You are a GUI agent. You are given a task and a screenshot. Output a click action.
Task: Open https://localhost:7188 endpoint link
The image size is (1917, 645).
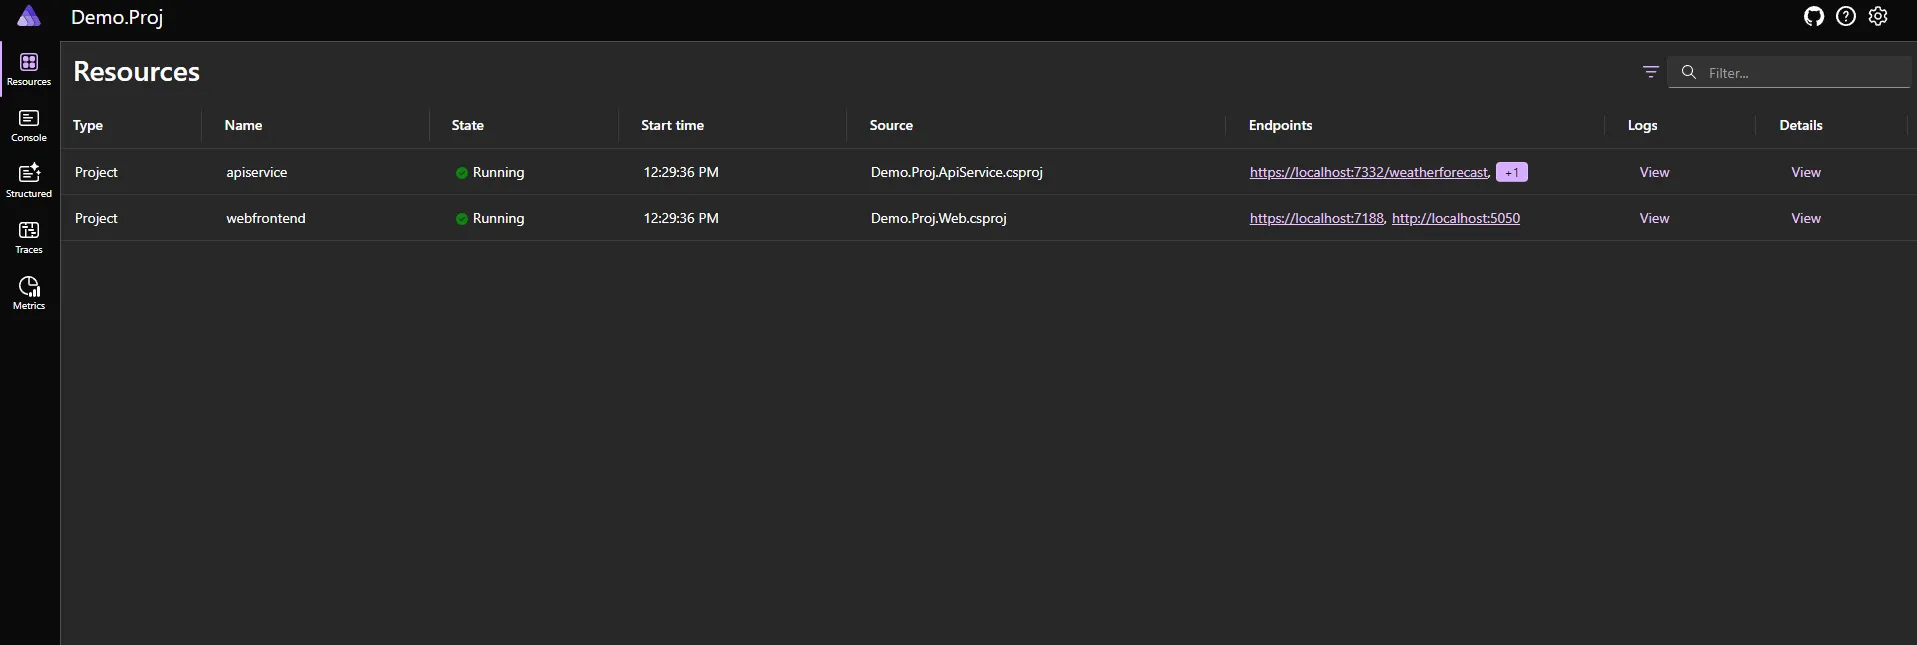pyautogui.click(x=1317, y=218)
